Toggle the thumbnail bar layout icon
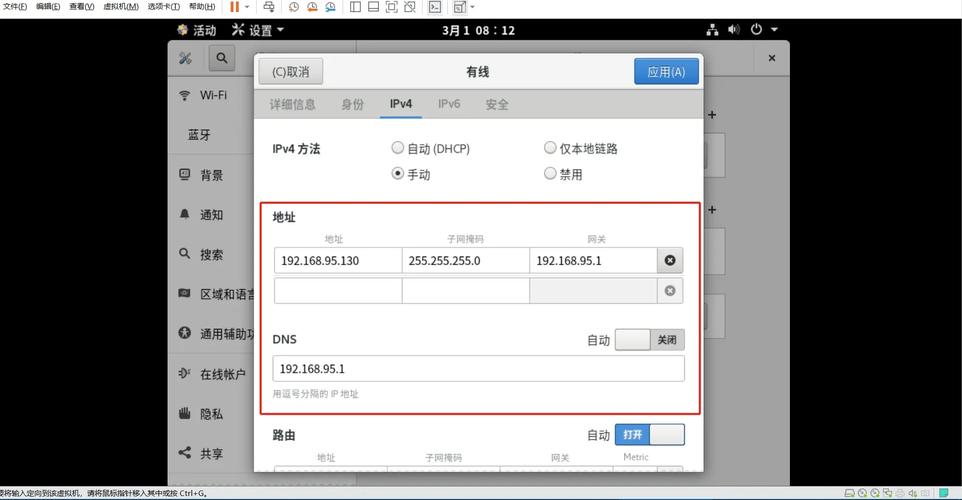Viewport: 962px width, 500px height. click(x=373, y=7)
